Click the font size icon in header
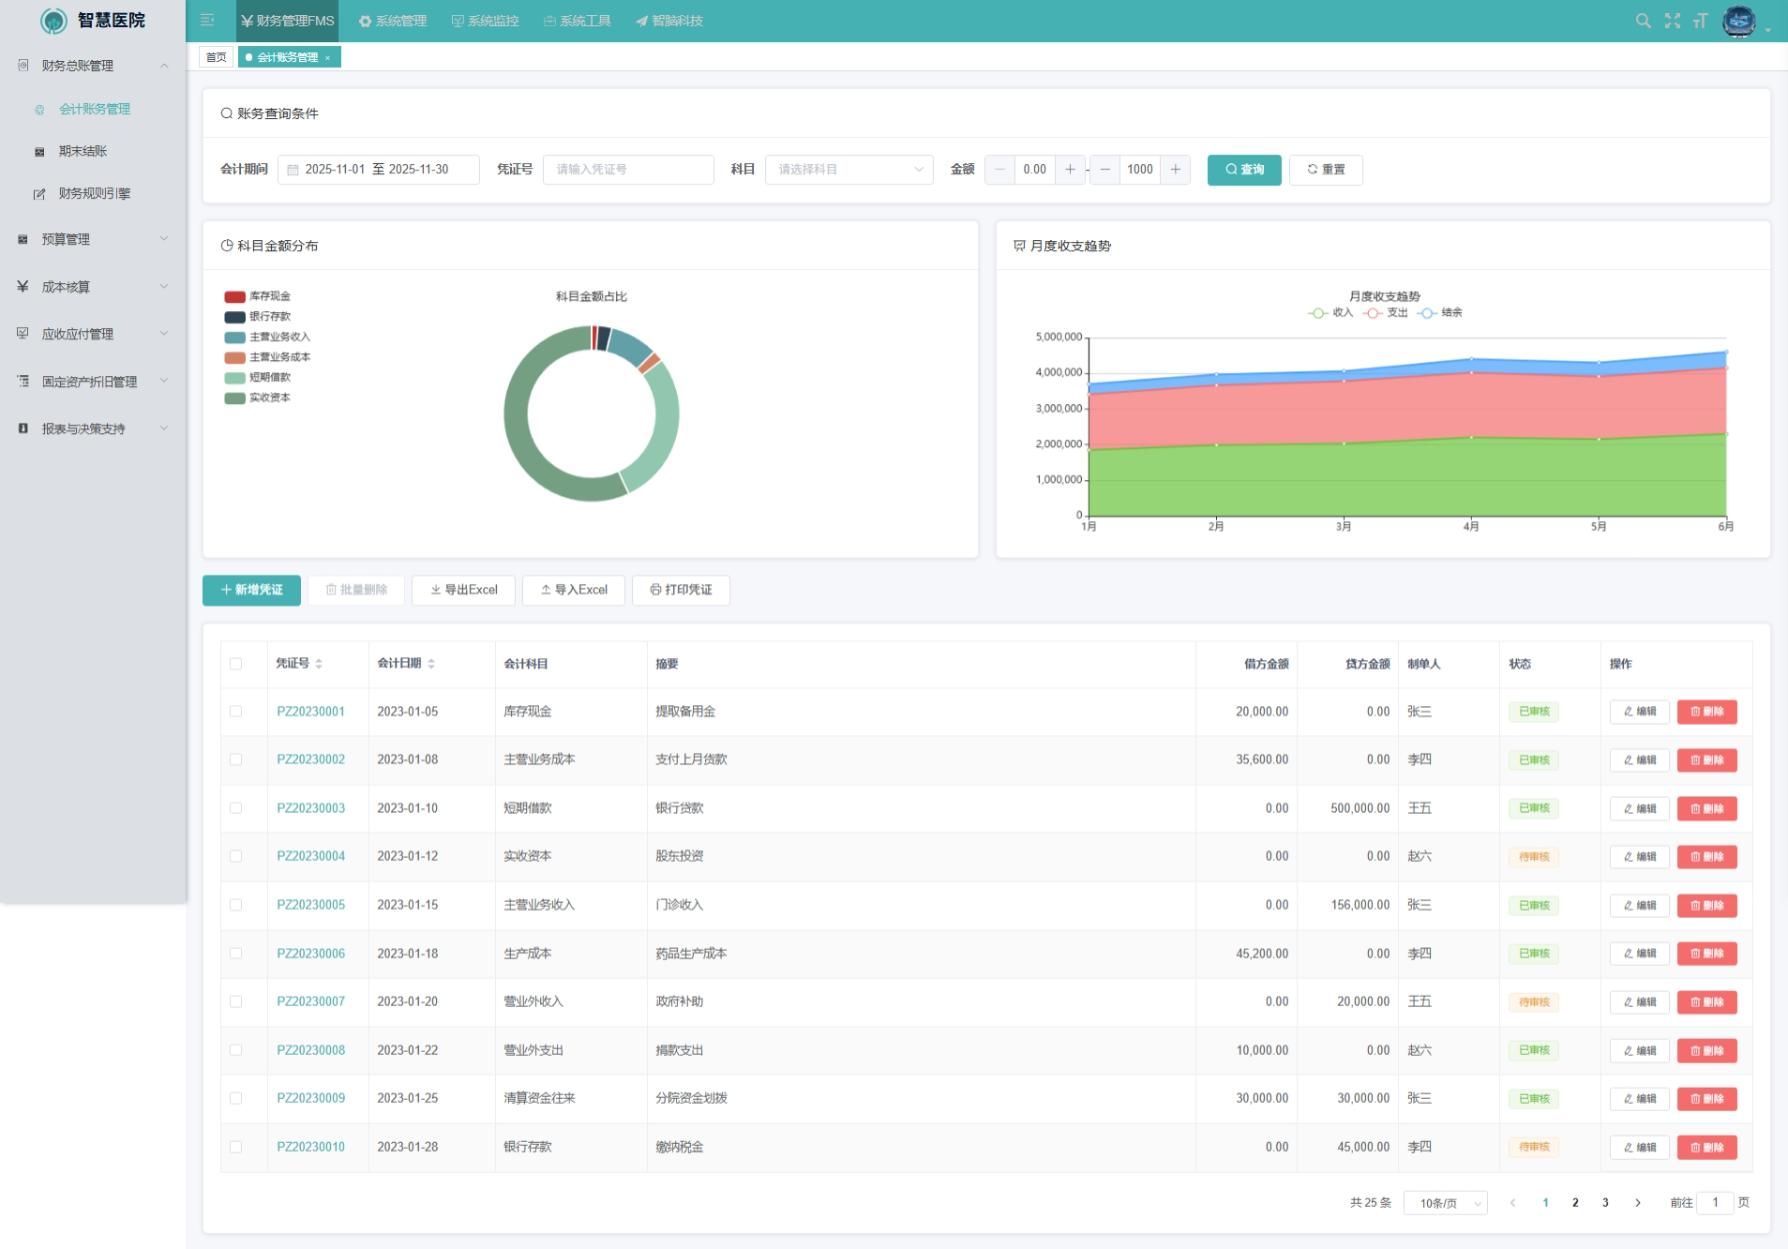 (1700, 21)
